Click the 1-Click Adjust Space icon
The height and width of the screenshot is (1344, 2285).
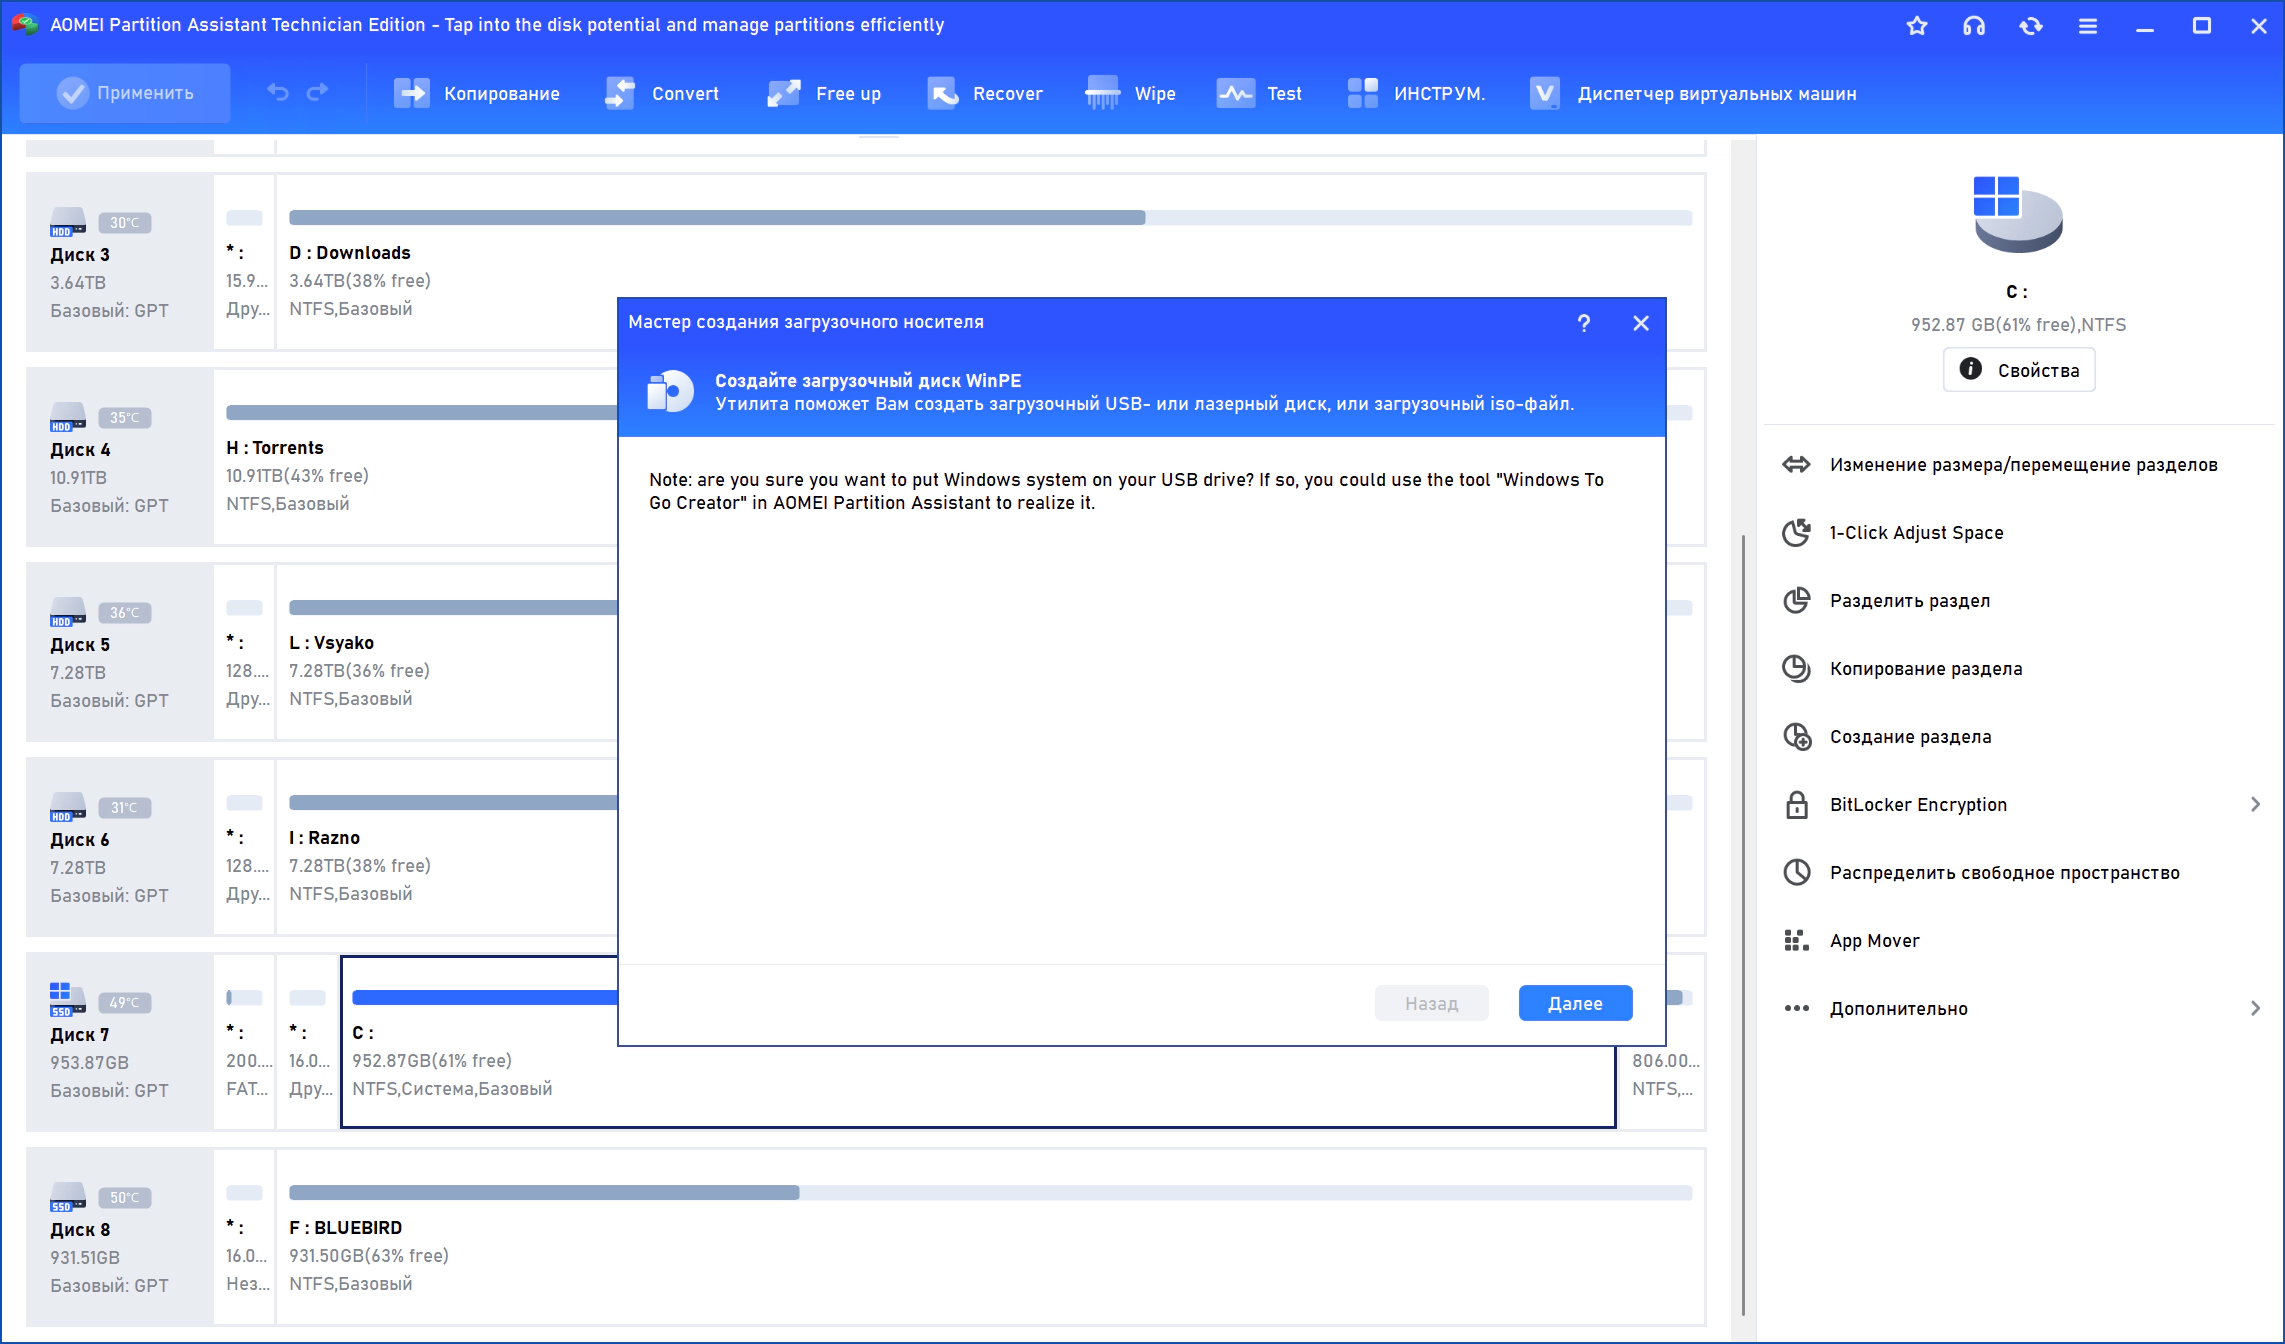point(1797,533)
